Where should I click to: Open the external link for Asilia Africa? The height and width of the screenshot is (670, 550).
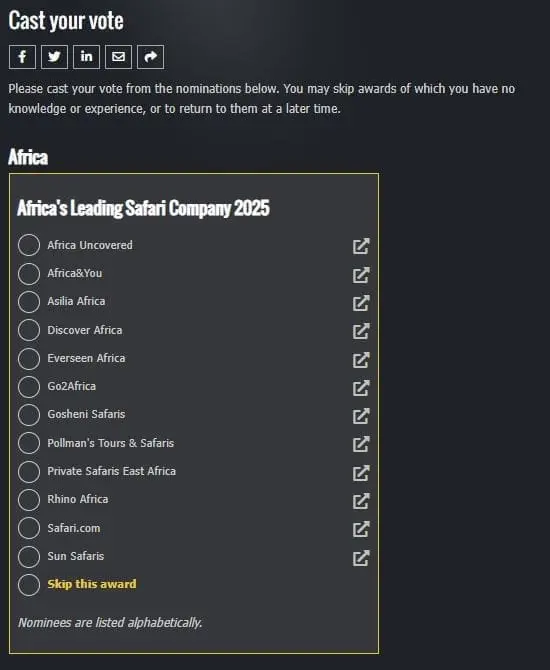click(x=361, y=303)
